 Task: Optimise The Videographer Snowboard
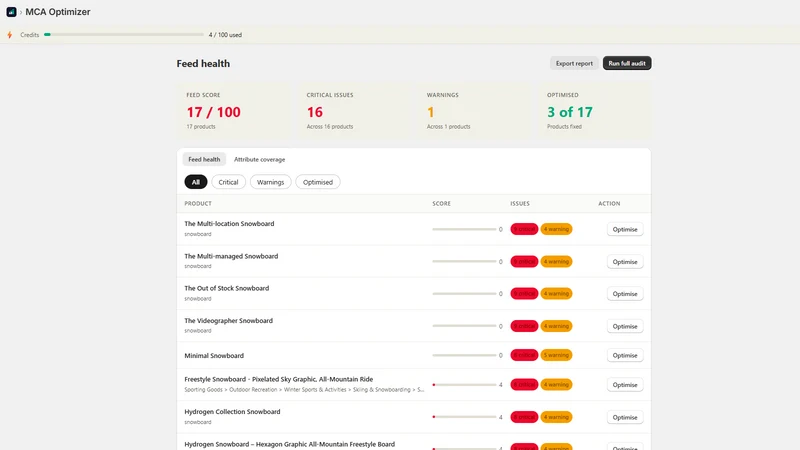tap(624, 326)
